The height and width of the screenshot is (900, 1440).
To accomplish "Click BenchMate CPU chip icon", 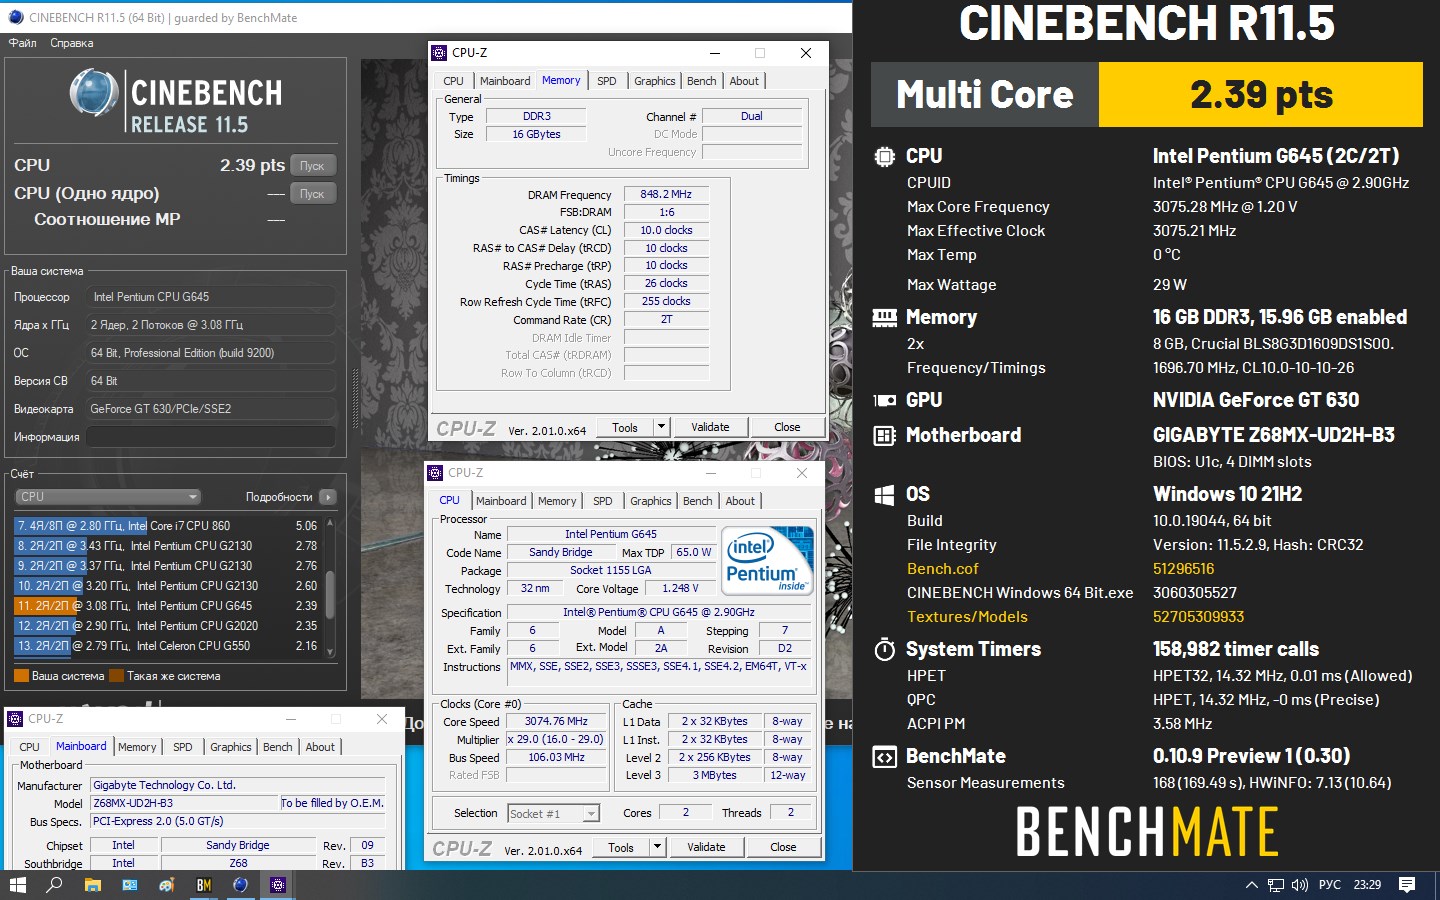I will point(884,156).
